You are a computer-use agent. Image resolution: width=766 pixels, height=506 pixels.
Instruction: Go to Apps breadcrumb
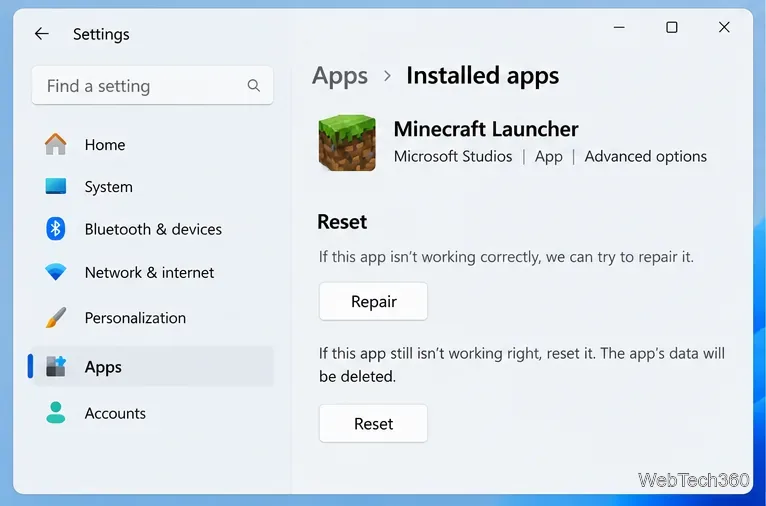[340, 76]
